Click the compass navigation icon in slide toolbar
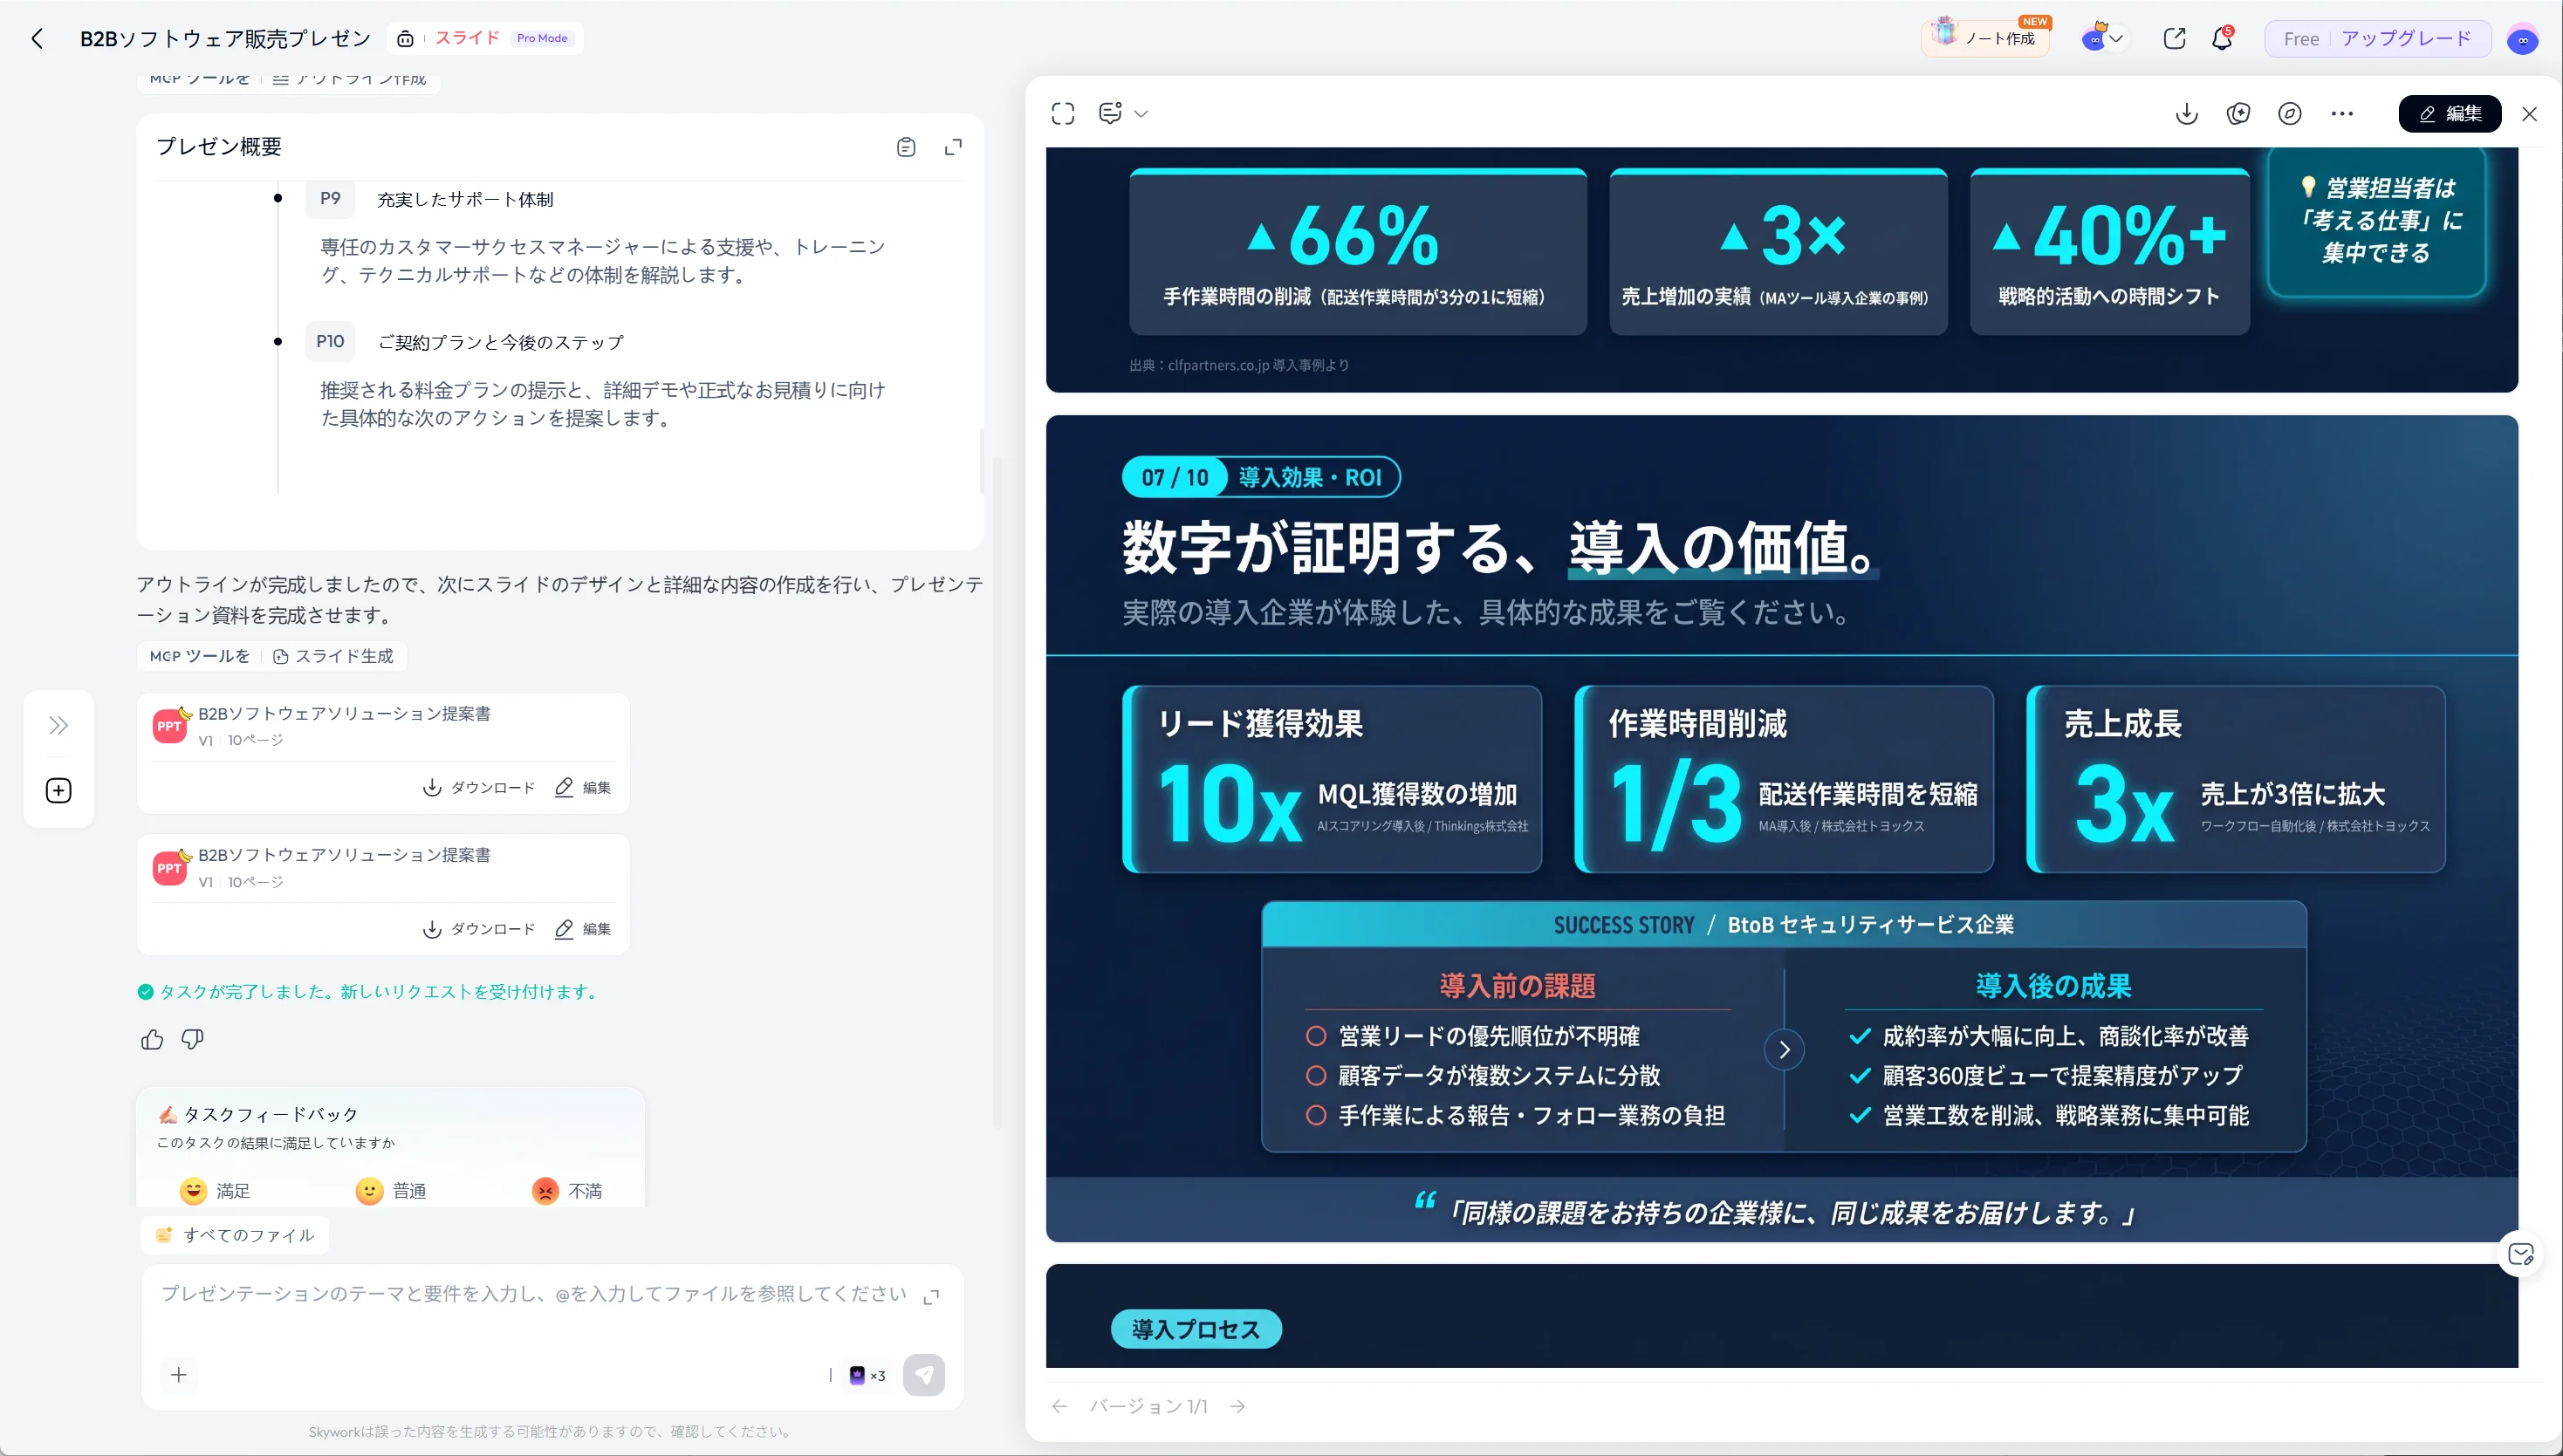The image size is (2563, 1456). click(x=2290, y=113)
